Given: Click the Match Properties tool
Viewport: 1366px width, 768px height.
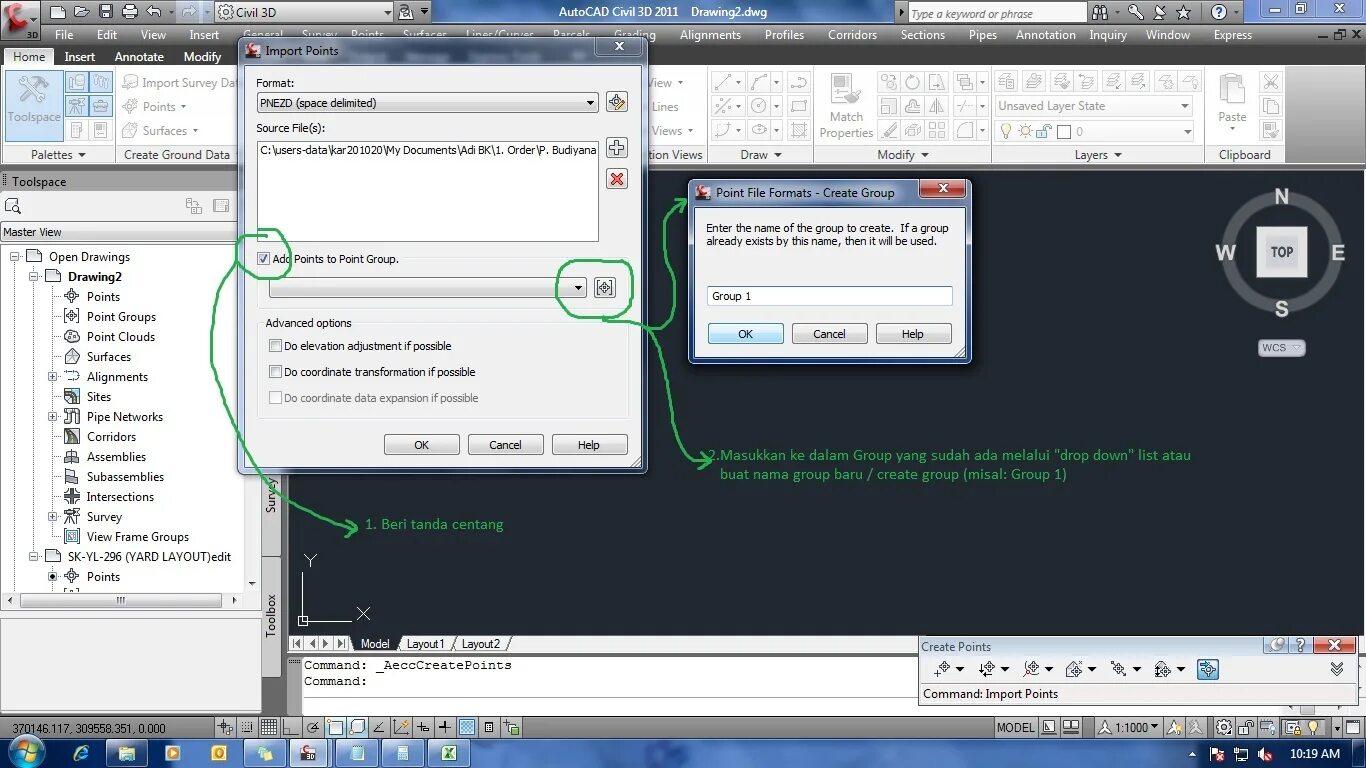Looking at the screenshot, I should (846, 106).
